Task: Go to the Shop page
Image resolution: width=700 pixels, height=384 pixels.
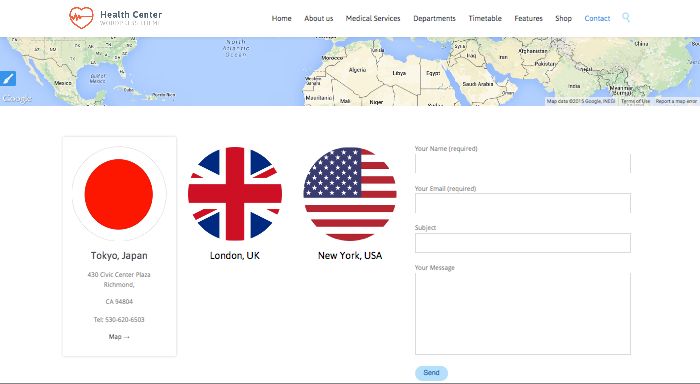Action: (x=563, y=18)
